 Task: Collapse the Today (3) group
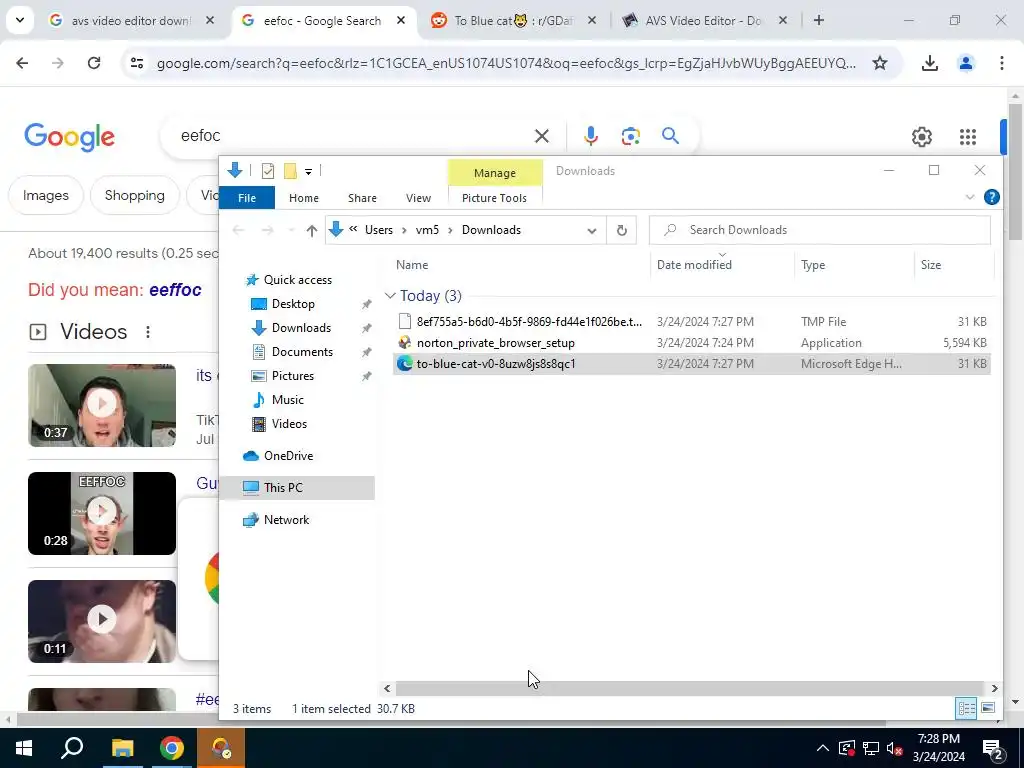[x=390, y=296]
